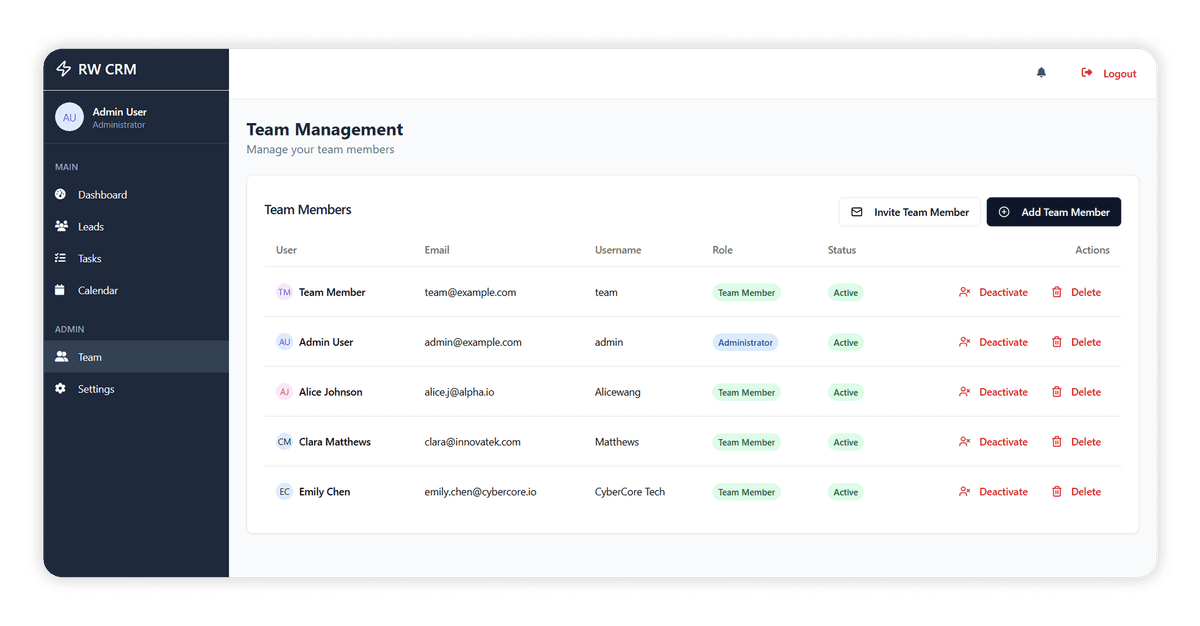
Task: Deactivate the Admin User account
Action: coord(993,342)
